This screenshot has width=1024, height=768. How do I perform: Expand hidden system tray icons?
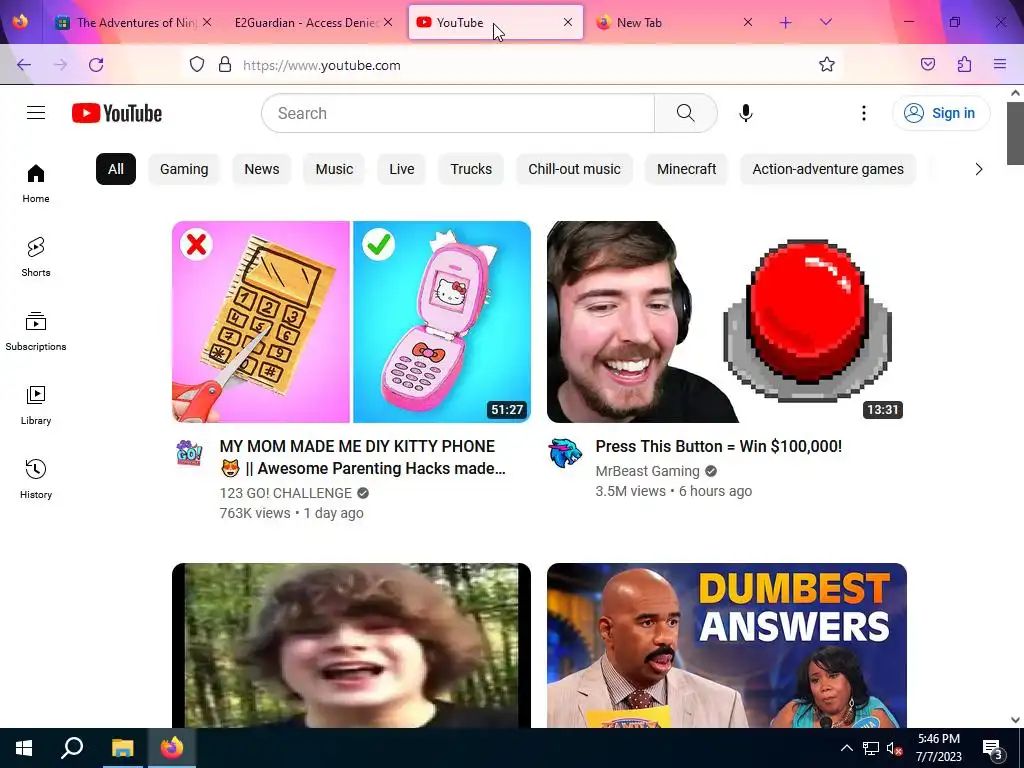[846, 748]
